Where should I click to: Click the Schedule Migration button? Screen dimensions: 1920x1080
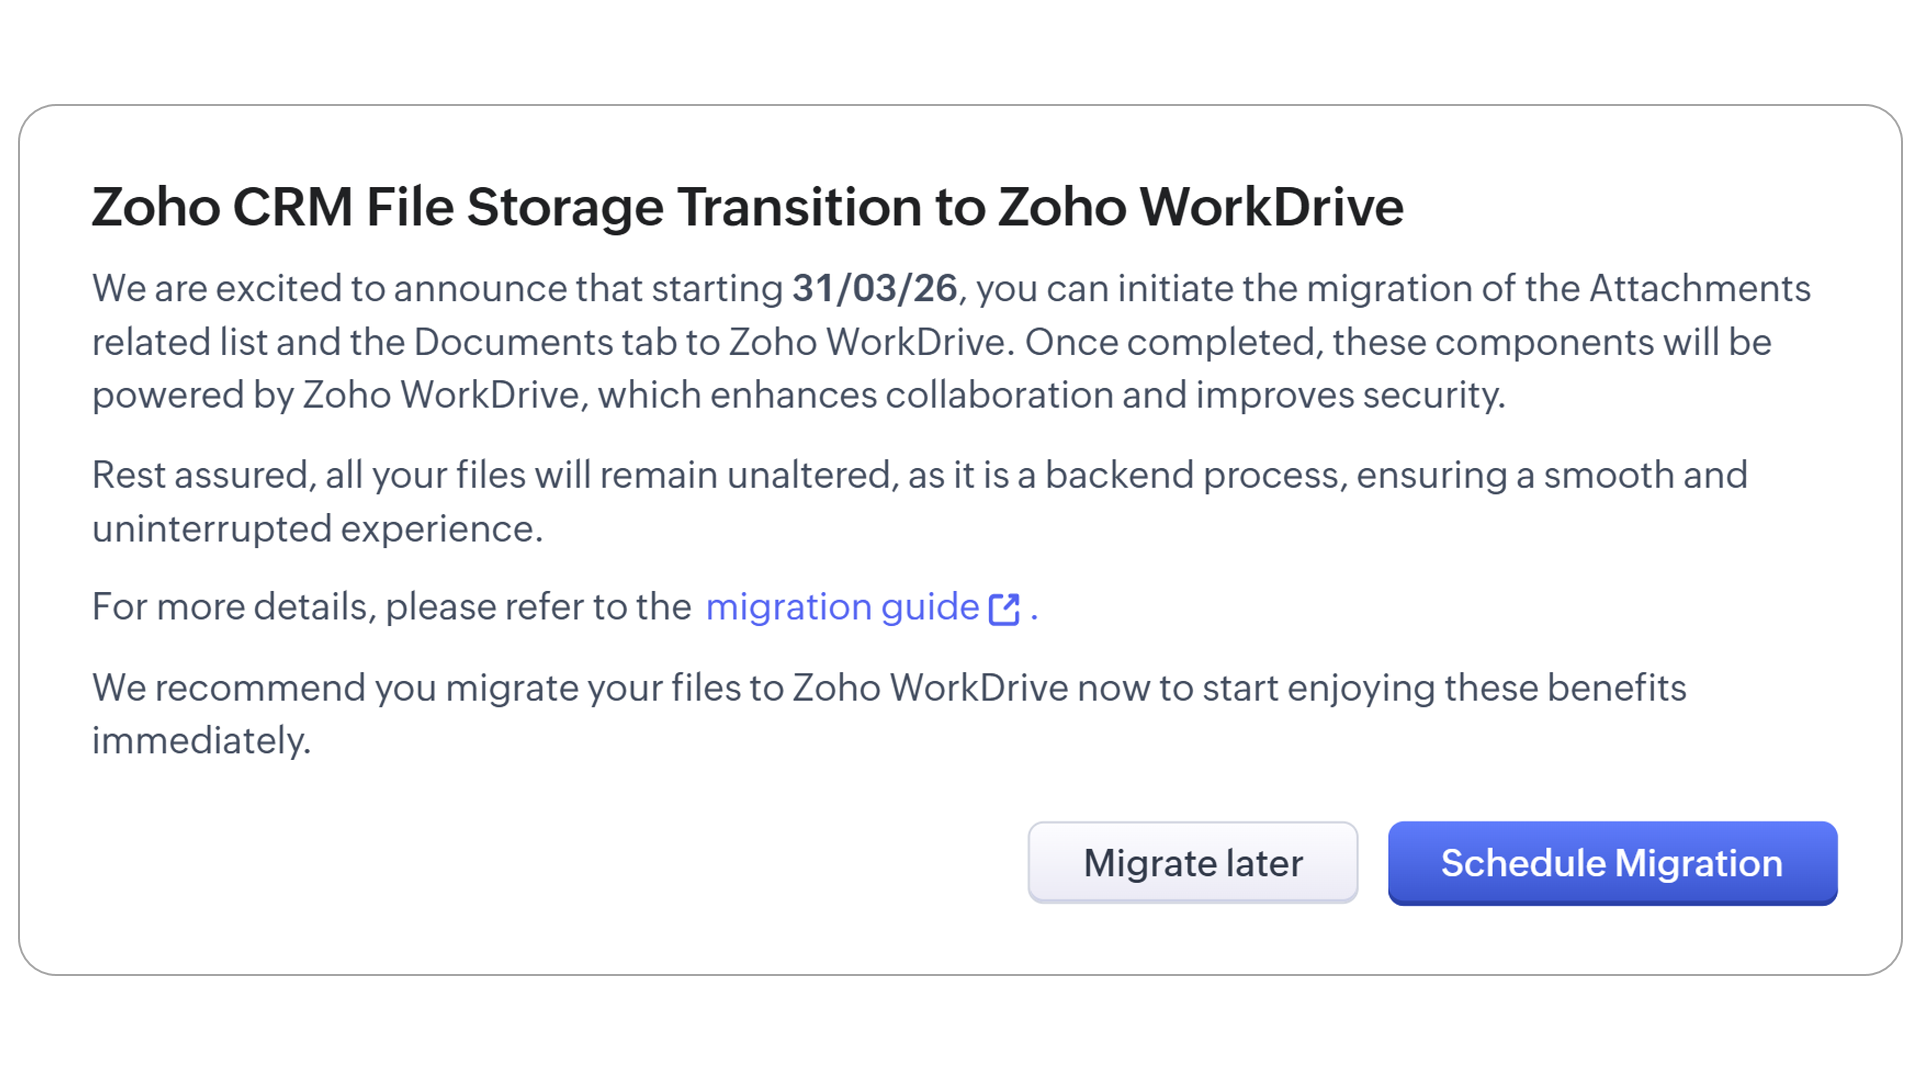click(1611, 863)
